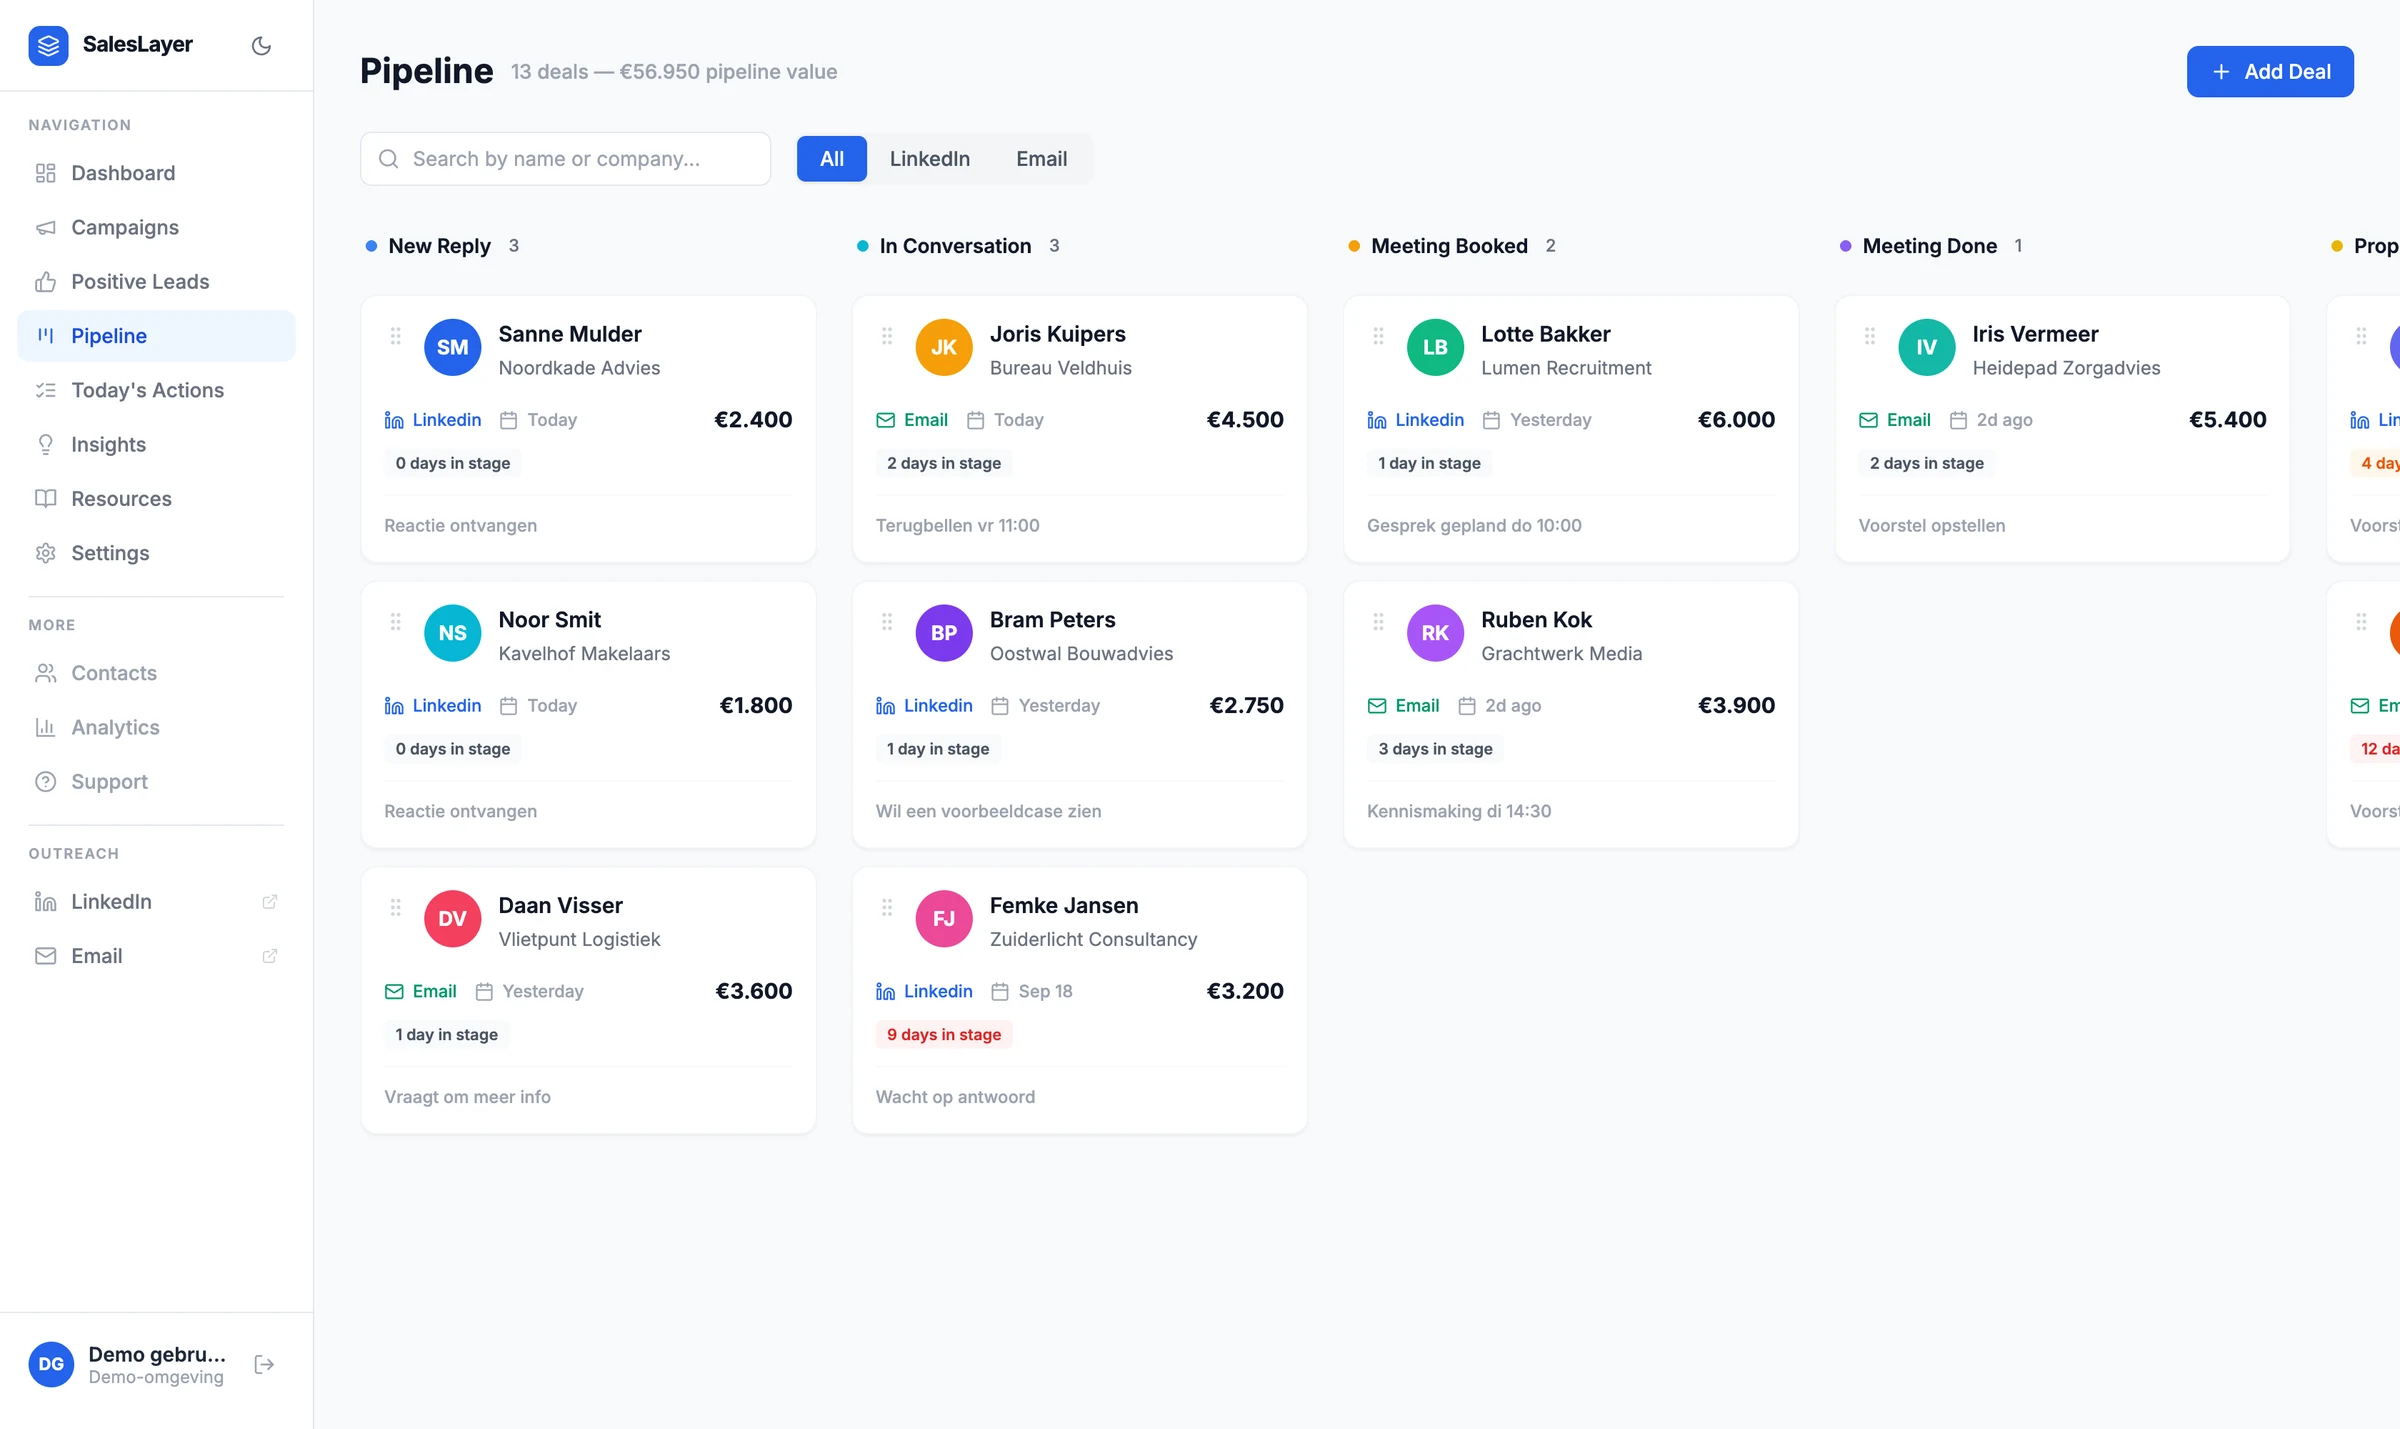This screenshot has width=2400, height=1429.
Task: Grab the drag handle on Sanne Mulder card
Action: point(396,336)
